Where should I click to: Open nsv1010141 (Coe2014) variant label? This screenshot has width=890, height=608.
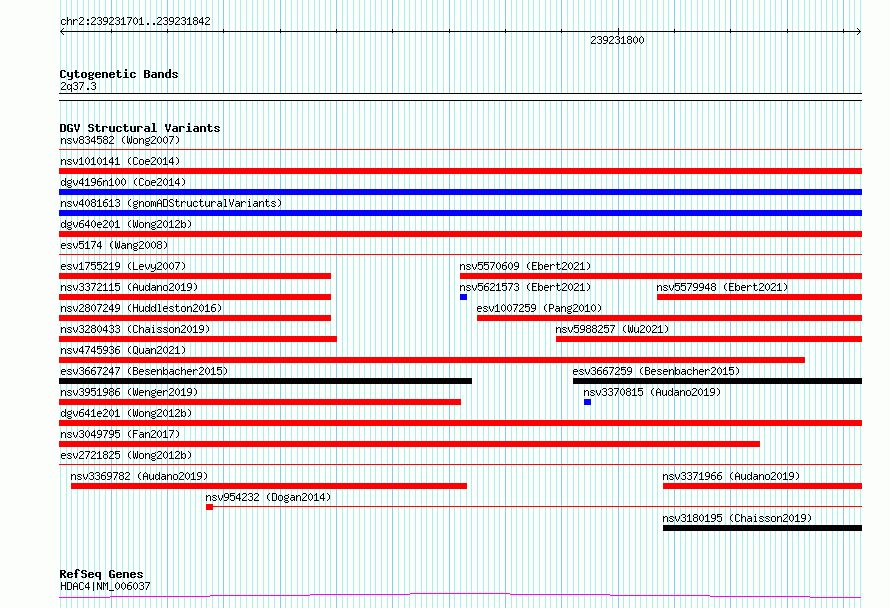click(x=120, y=161)
